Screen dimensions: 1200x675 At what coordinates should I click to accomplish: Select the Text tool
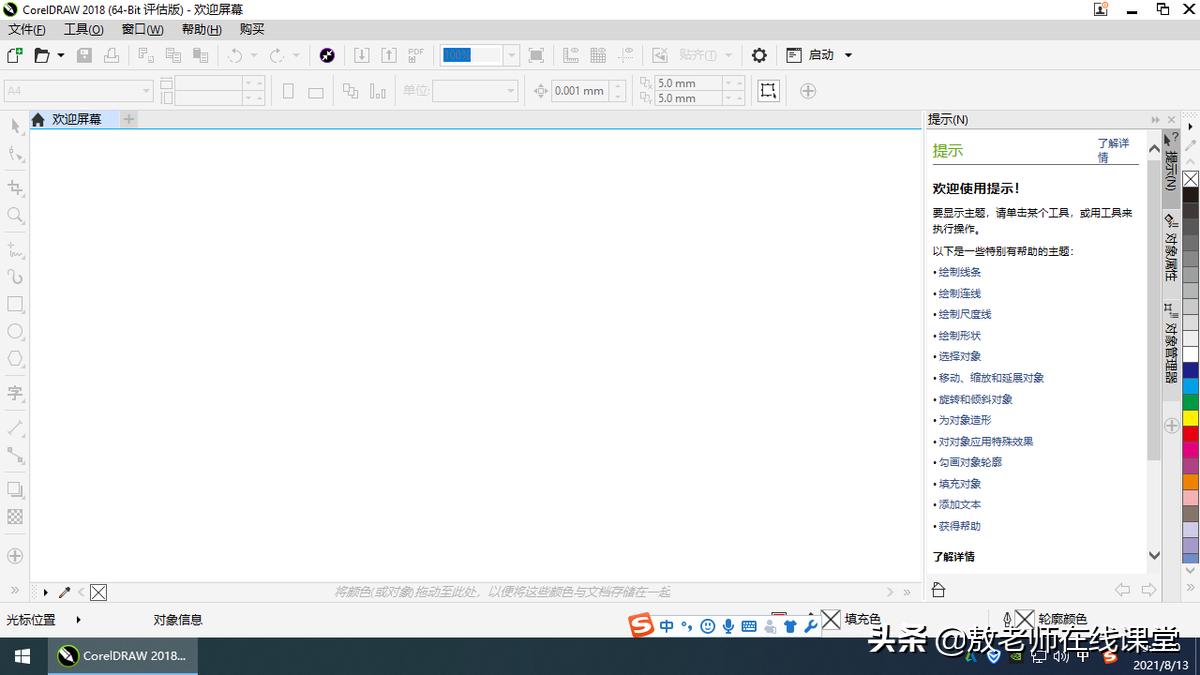(15, 393)
